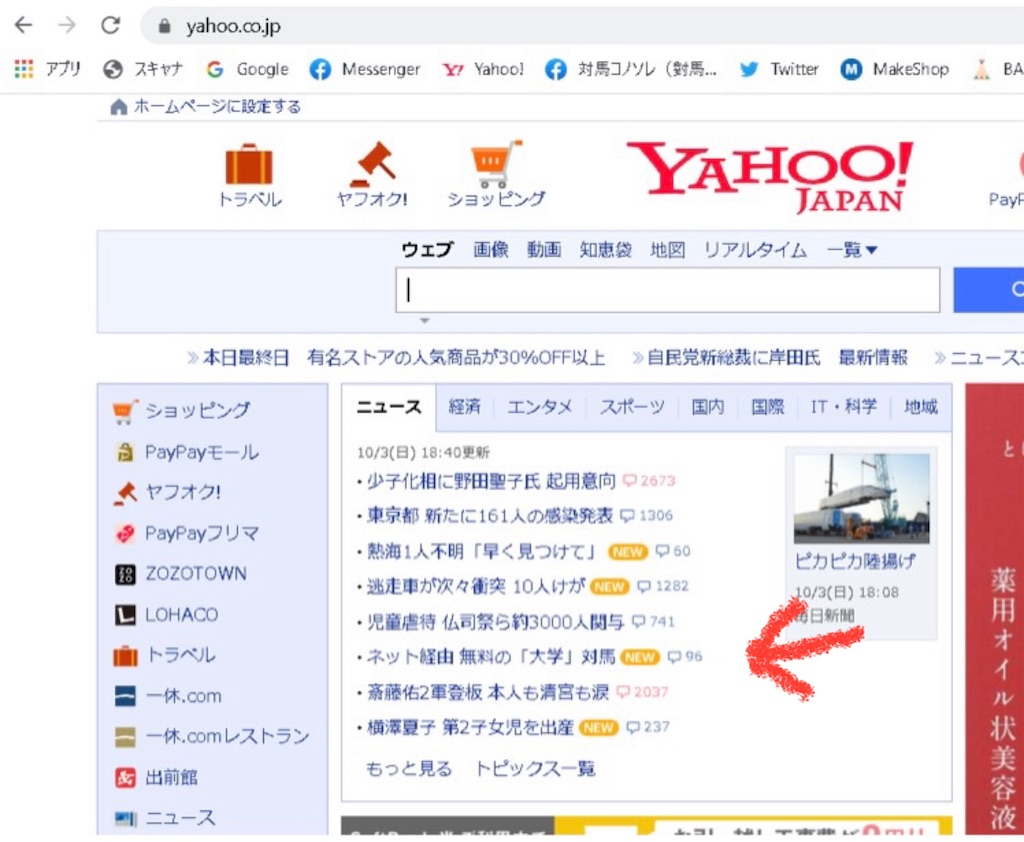Click もっと見る below news list

[409, 769]
